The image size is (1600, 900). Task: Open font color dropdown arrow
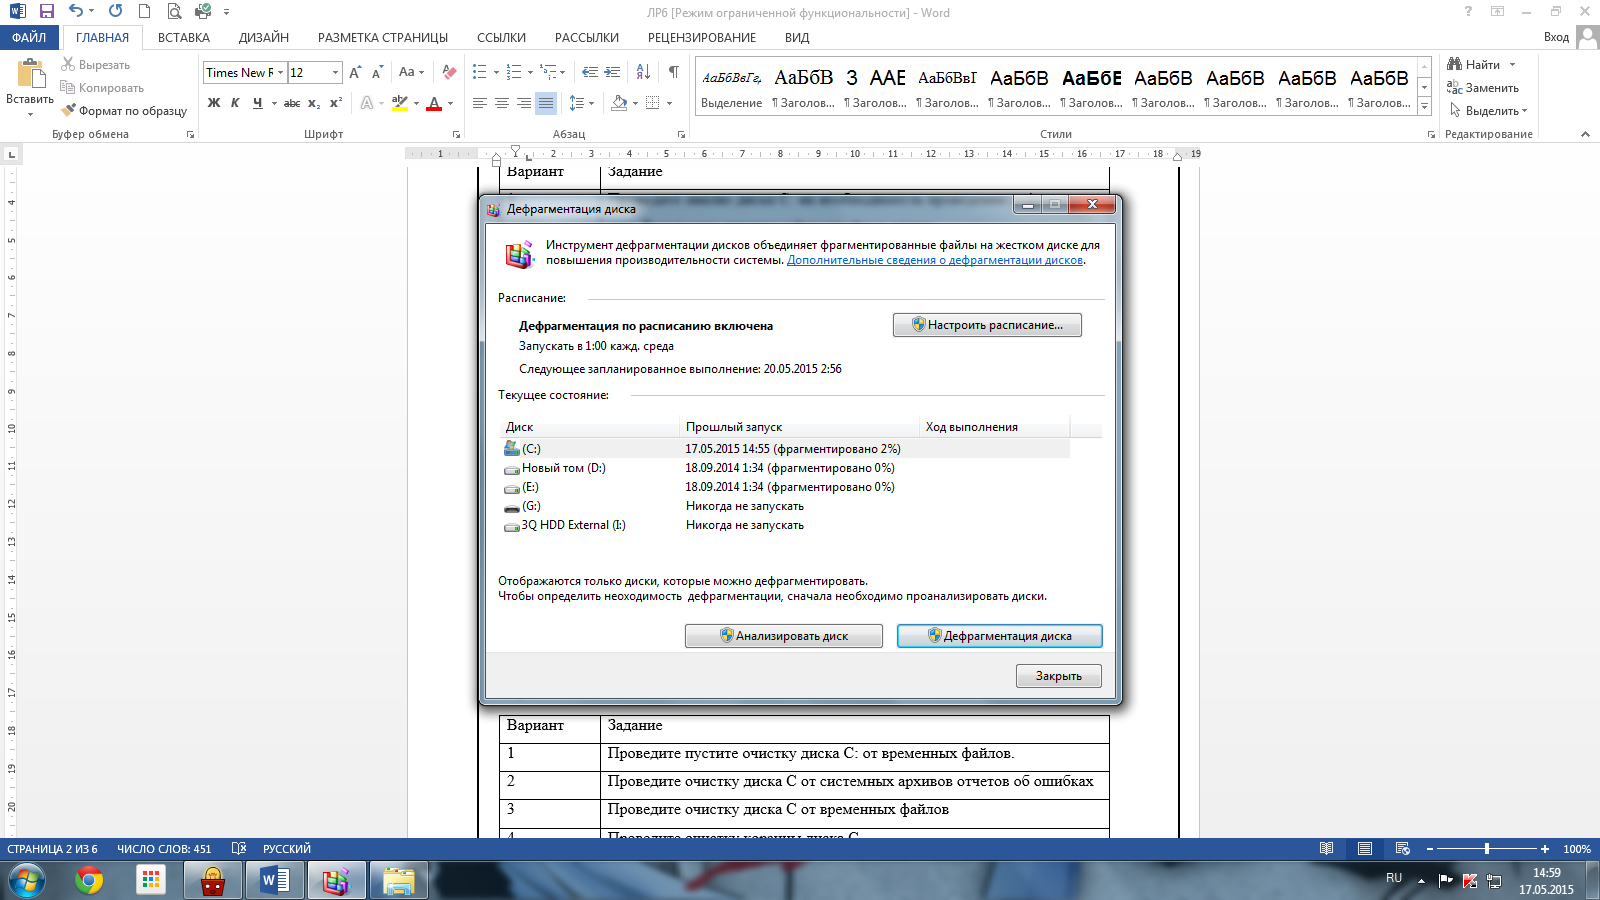450,103
